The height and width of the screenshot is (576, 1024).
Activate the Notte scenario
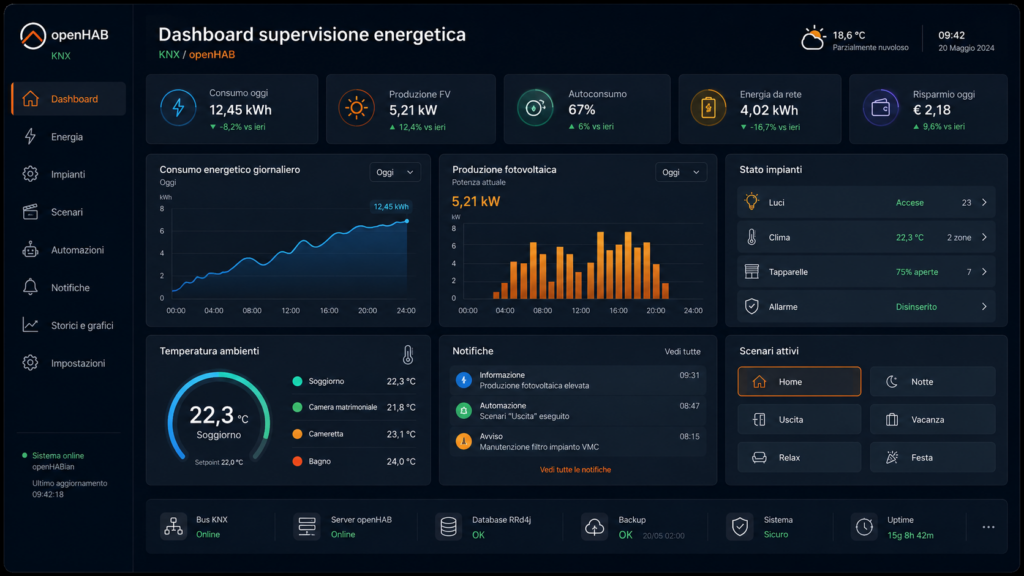933,381
